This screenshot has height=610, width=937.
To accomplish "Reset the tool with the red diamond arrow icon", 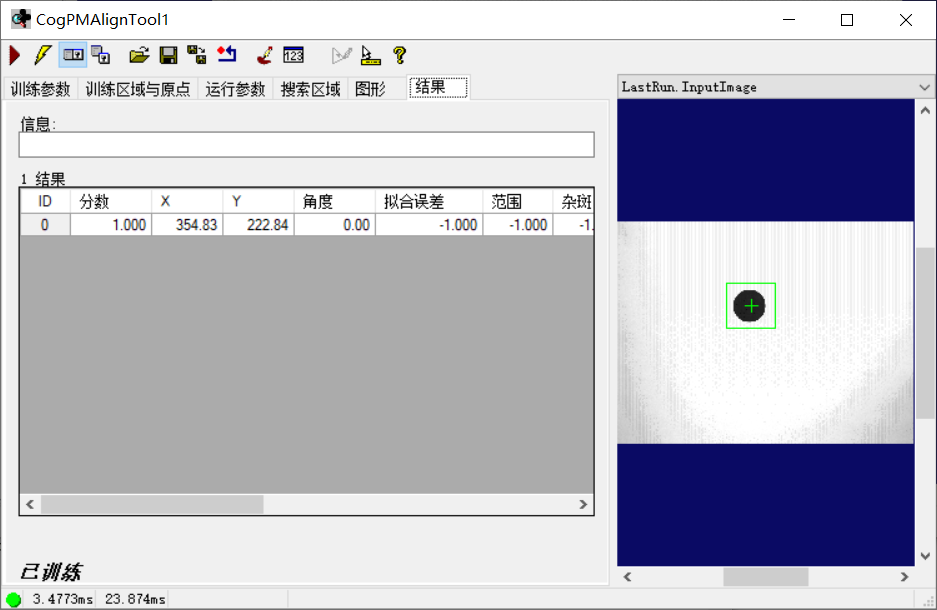I will click(x=227, y=55).
